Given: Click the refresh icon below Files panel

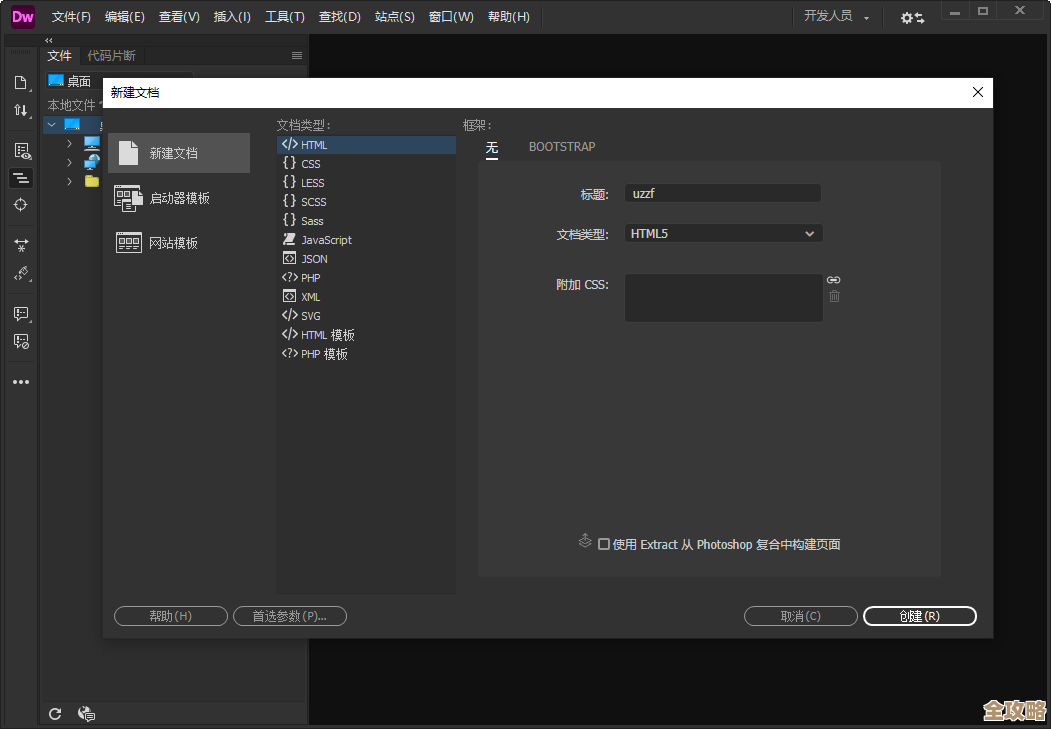Looking at the screenshot, I should pos(55,713).
